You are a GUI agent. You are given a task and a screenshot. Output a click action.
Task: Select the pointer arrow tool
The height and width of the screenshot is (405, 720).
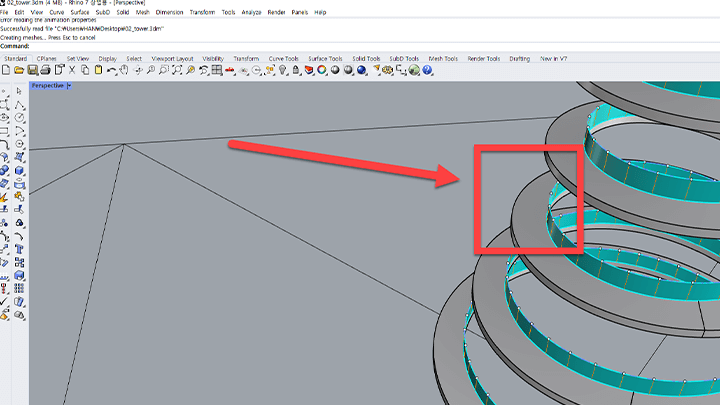click(19, 91)
